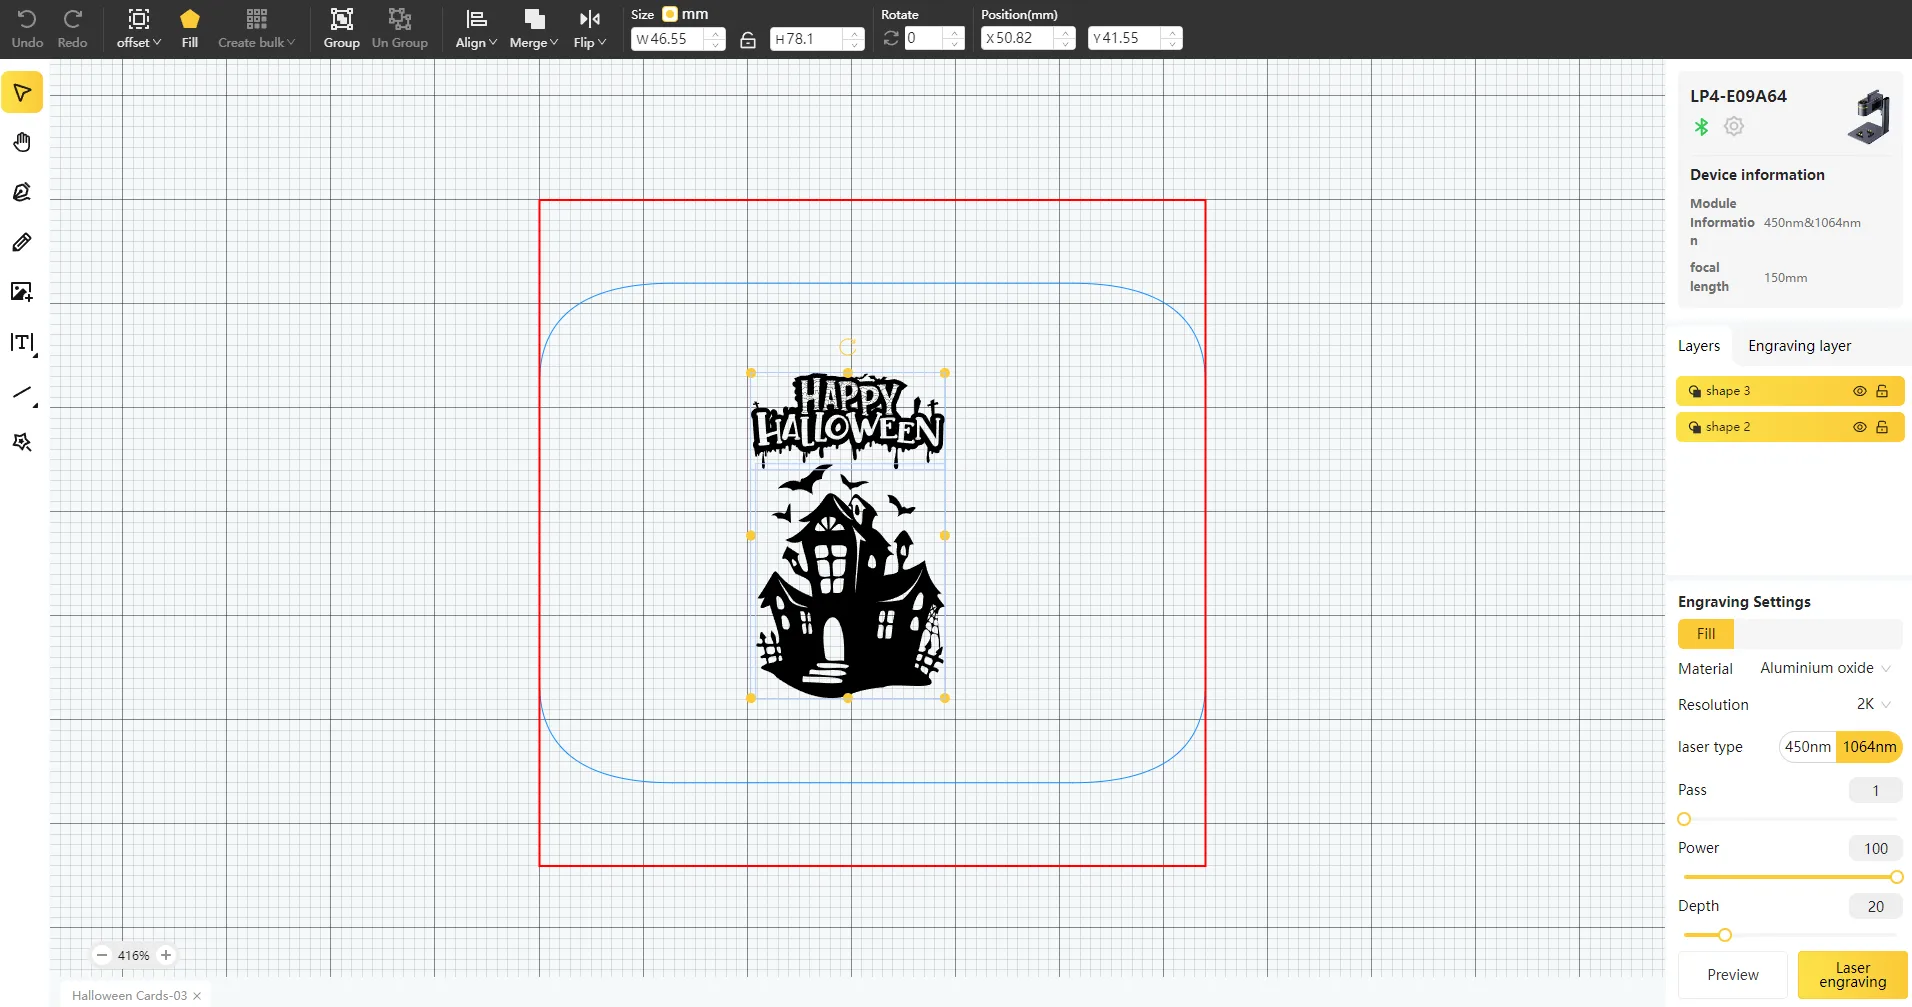Activate the hand pan tool

[x=22, y=142]
